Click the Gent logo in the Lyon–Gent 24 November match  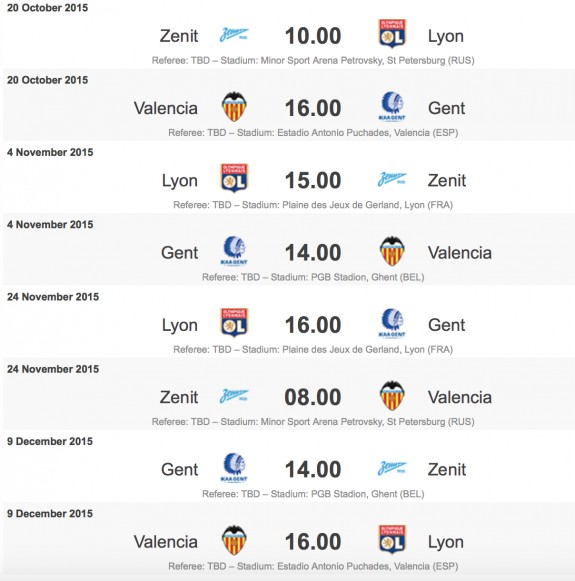click(392, 323)
